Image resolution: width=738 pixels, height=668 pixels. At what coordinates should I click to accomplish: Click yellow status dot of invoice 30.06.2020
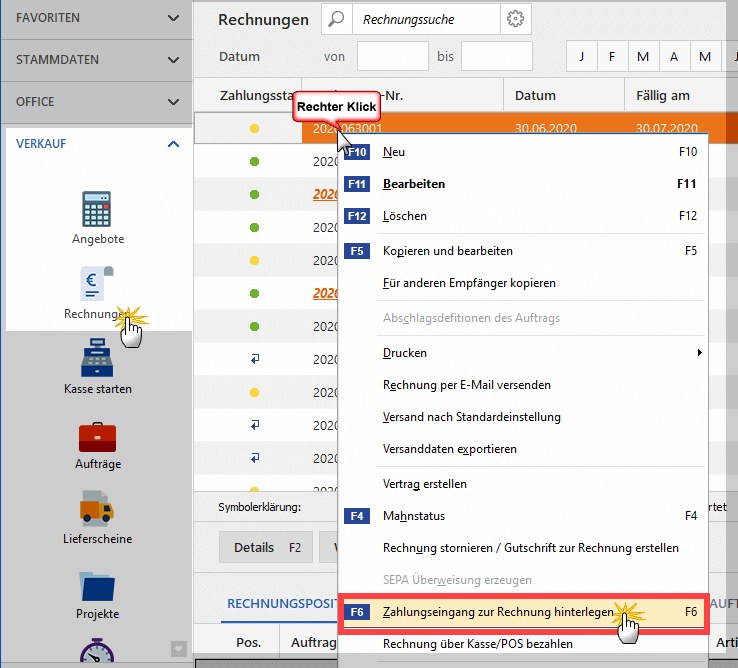pyautogui.click(x=254, y=128)
